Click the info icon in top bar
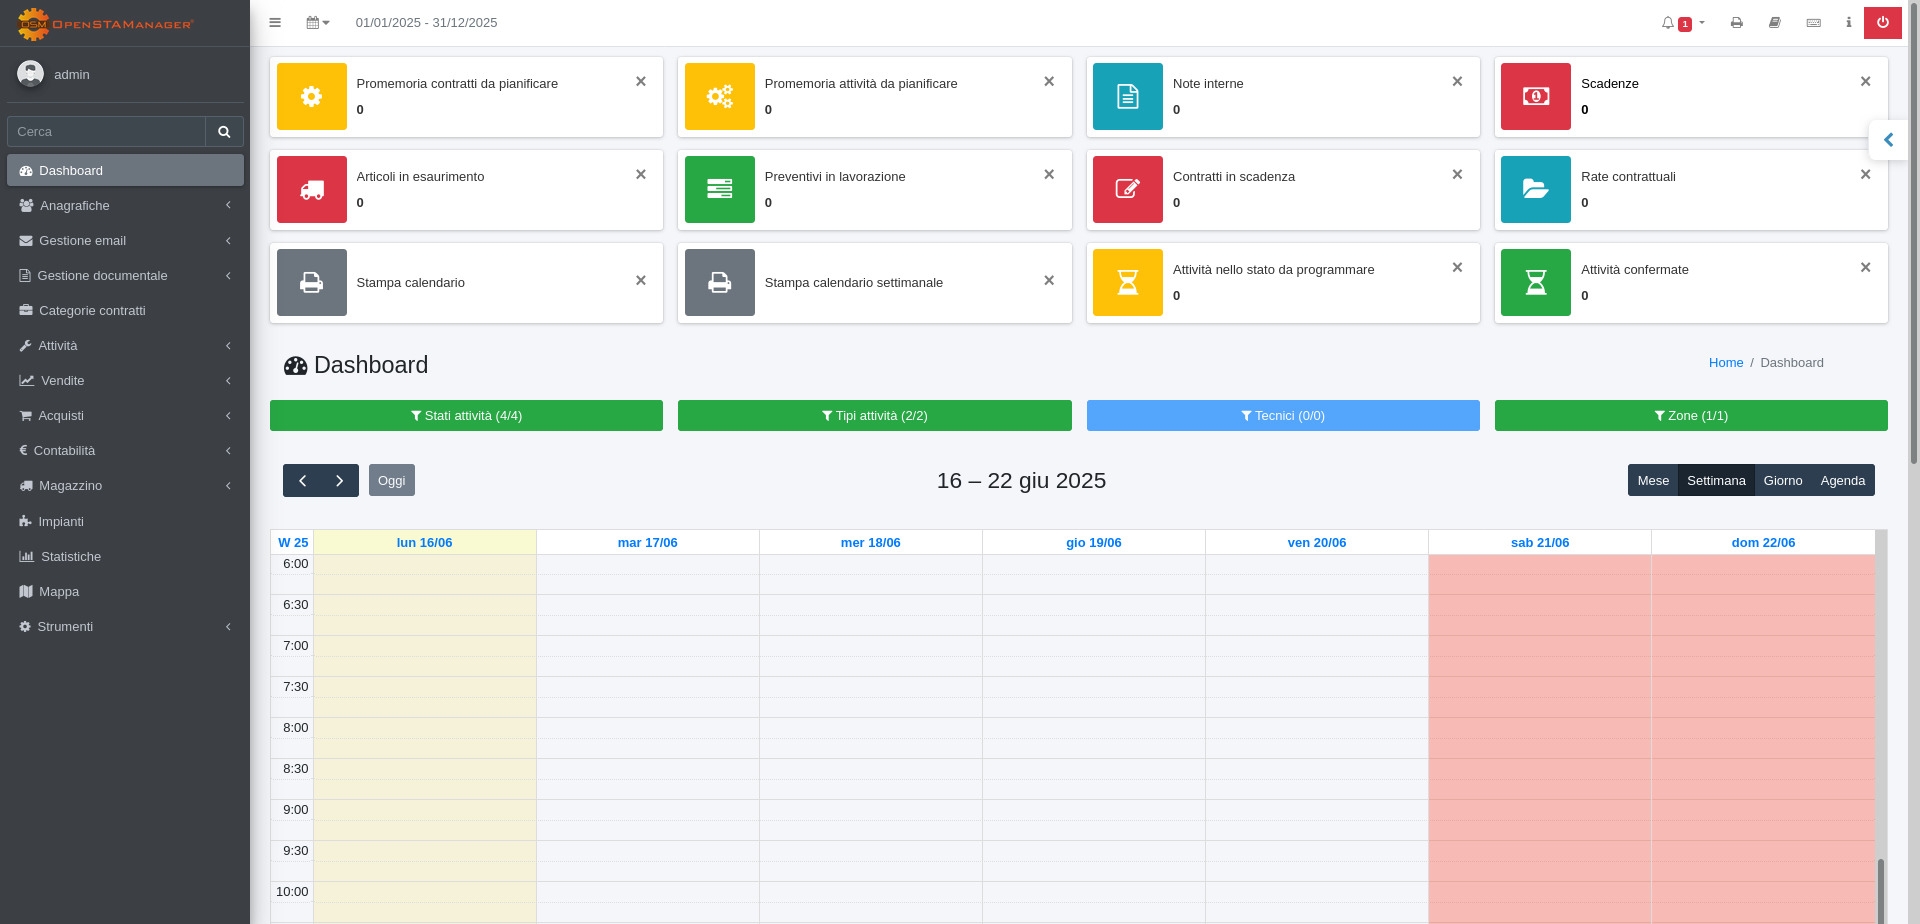This screenshot has width=1920, height=924. tap(1848, 22)
